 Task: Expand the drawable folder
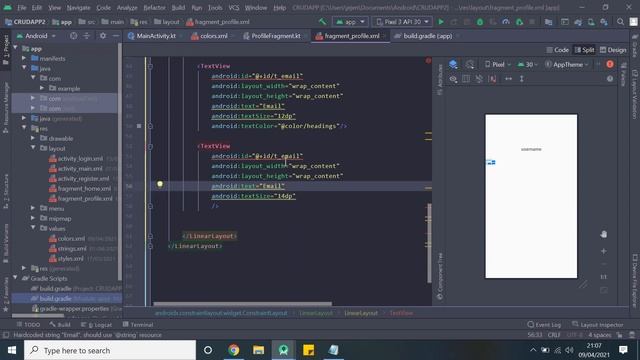click(33, 138)
